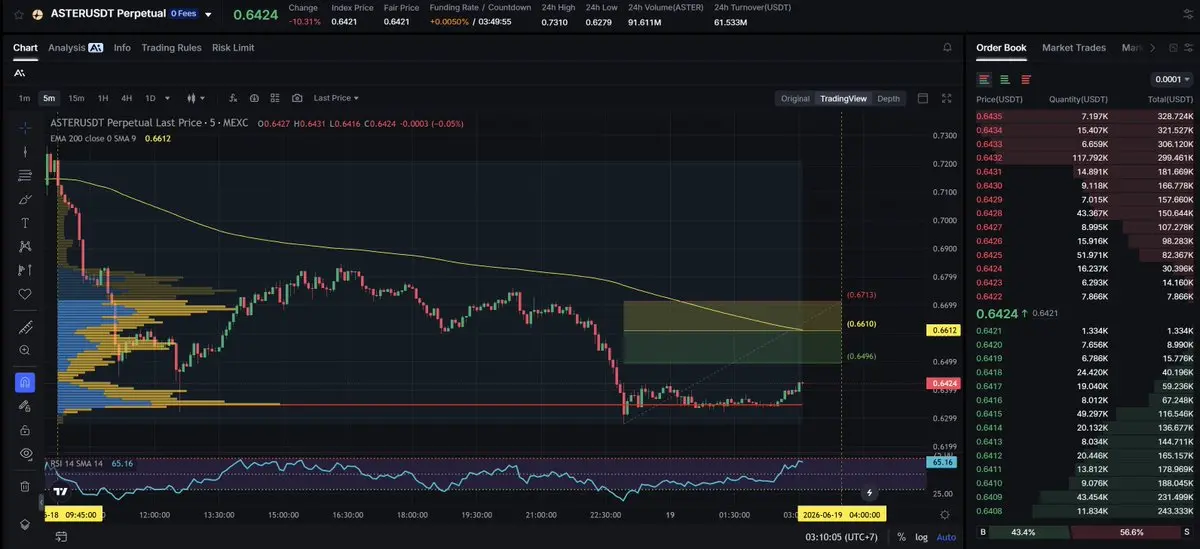Open the Trading Rules tab
Screen dimensions: 1200x549
(x=171, y=47)
